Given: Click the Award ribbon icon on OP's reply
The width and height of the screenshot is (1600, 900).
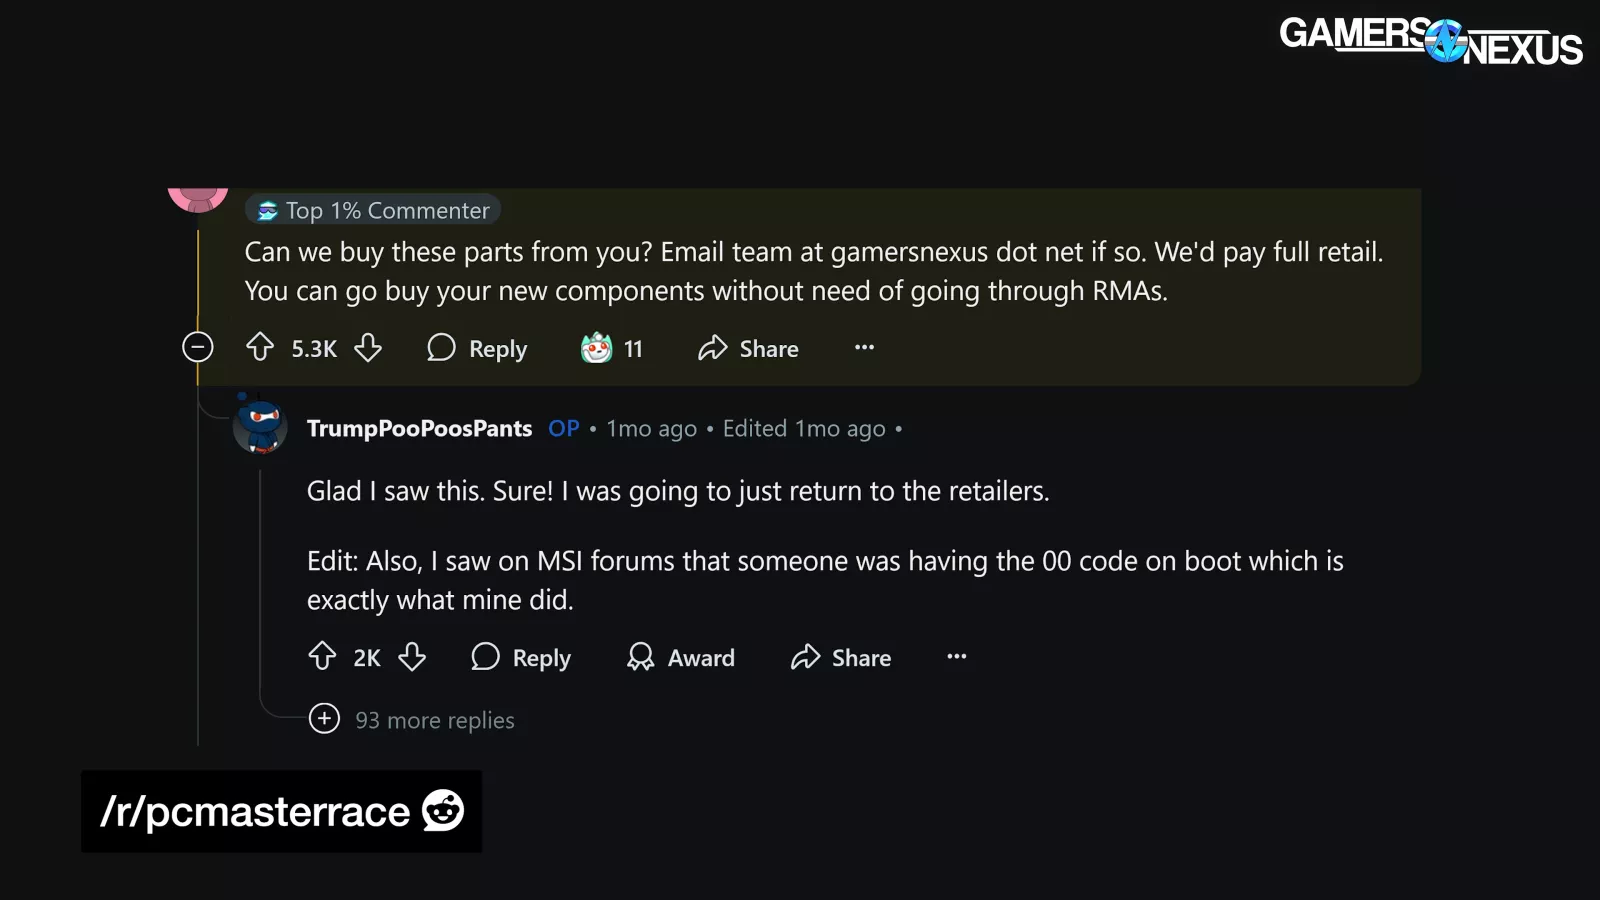Looking at the screenshot, I should [x=640, y=656].
